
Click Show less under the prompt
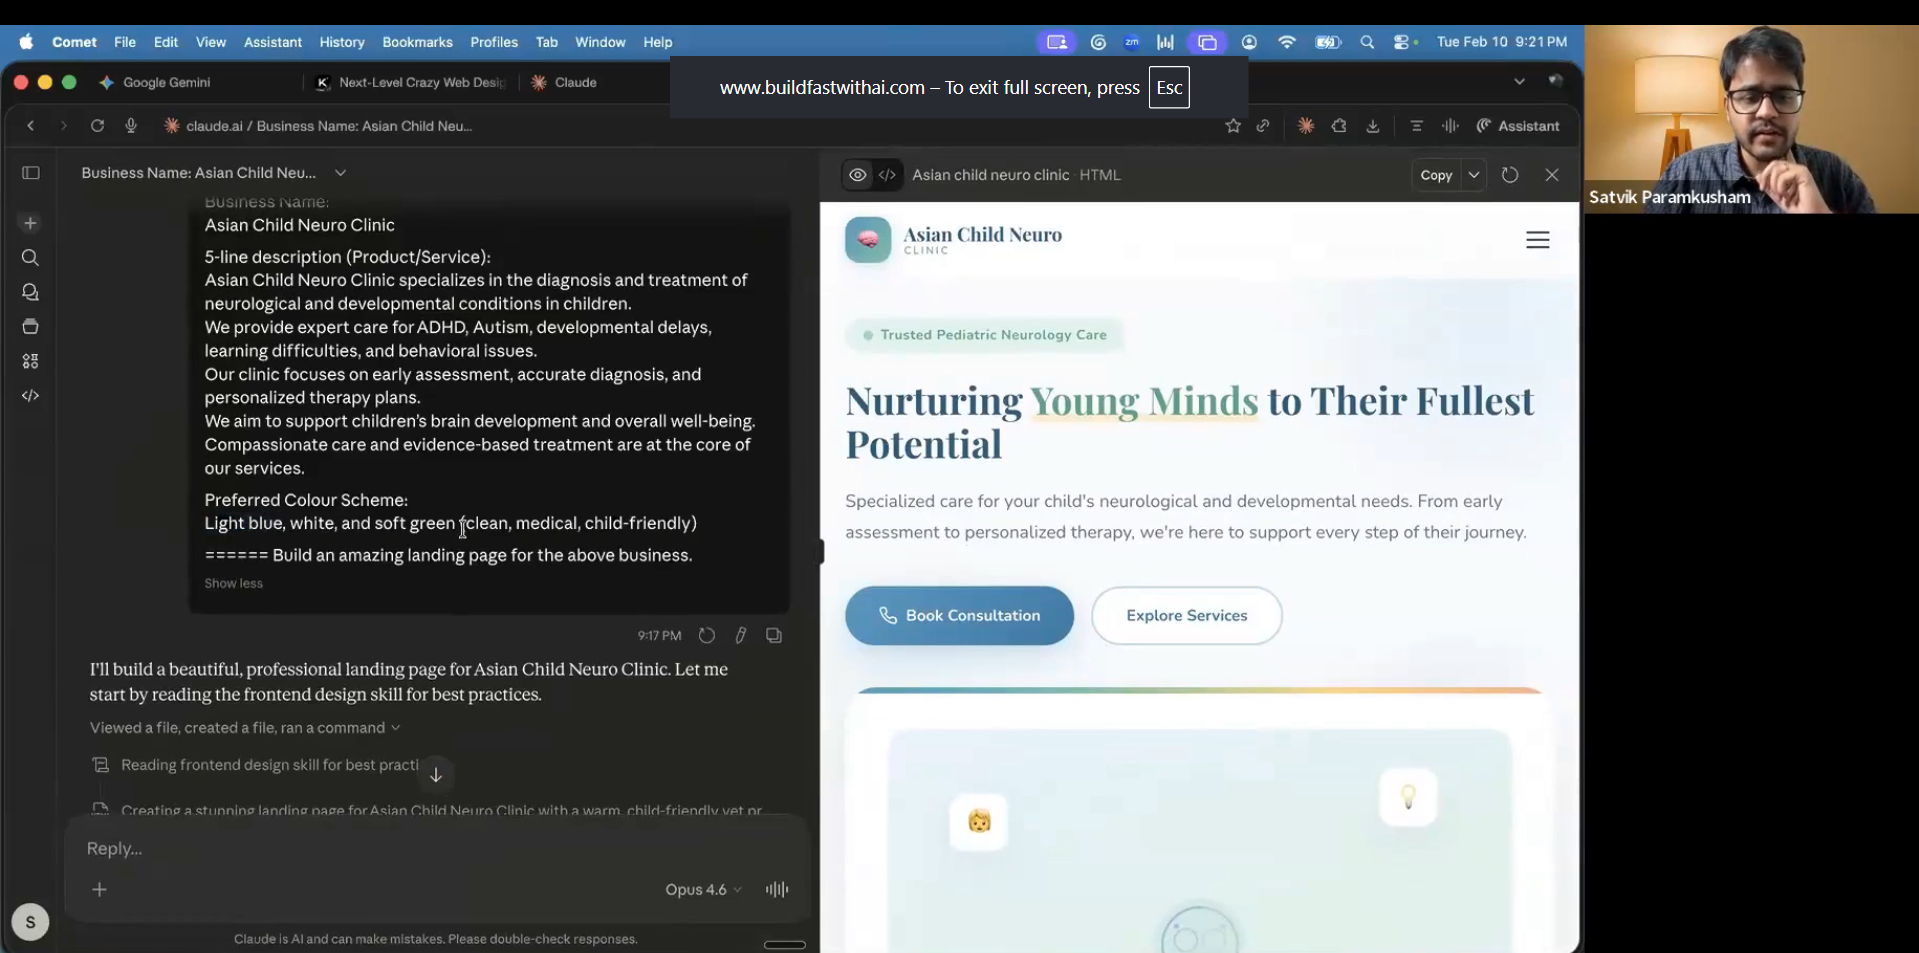(x=234, y=584)
